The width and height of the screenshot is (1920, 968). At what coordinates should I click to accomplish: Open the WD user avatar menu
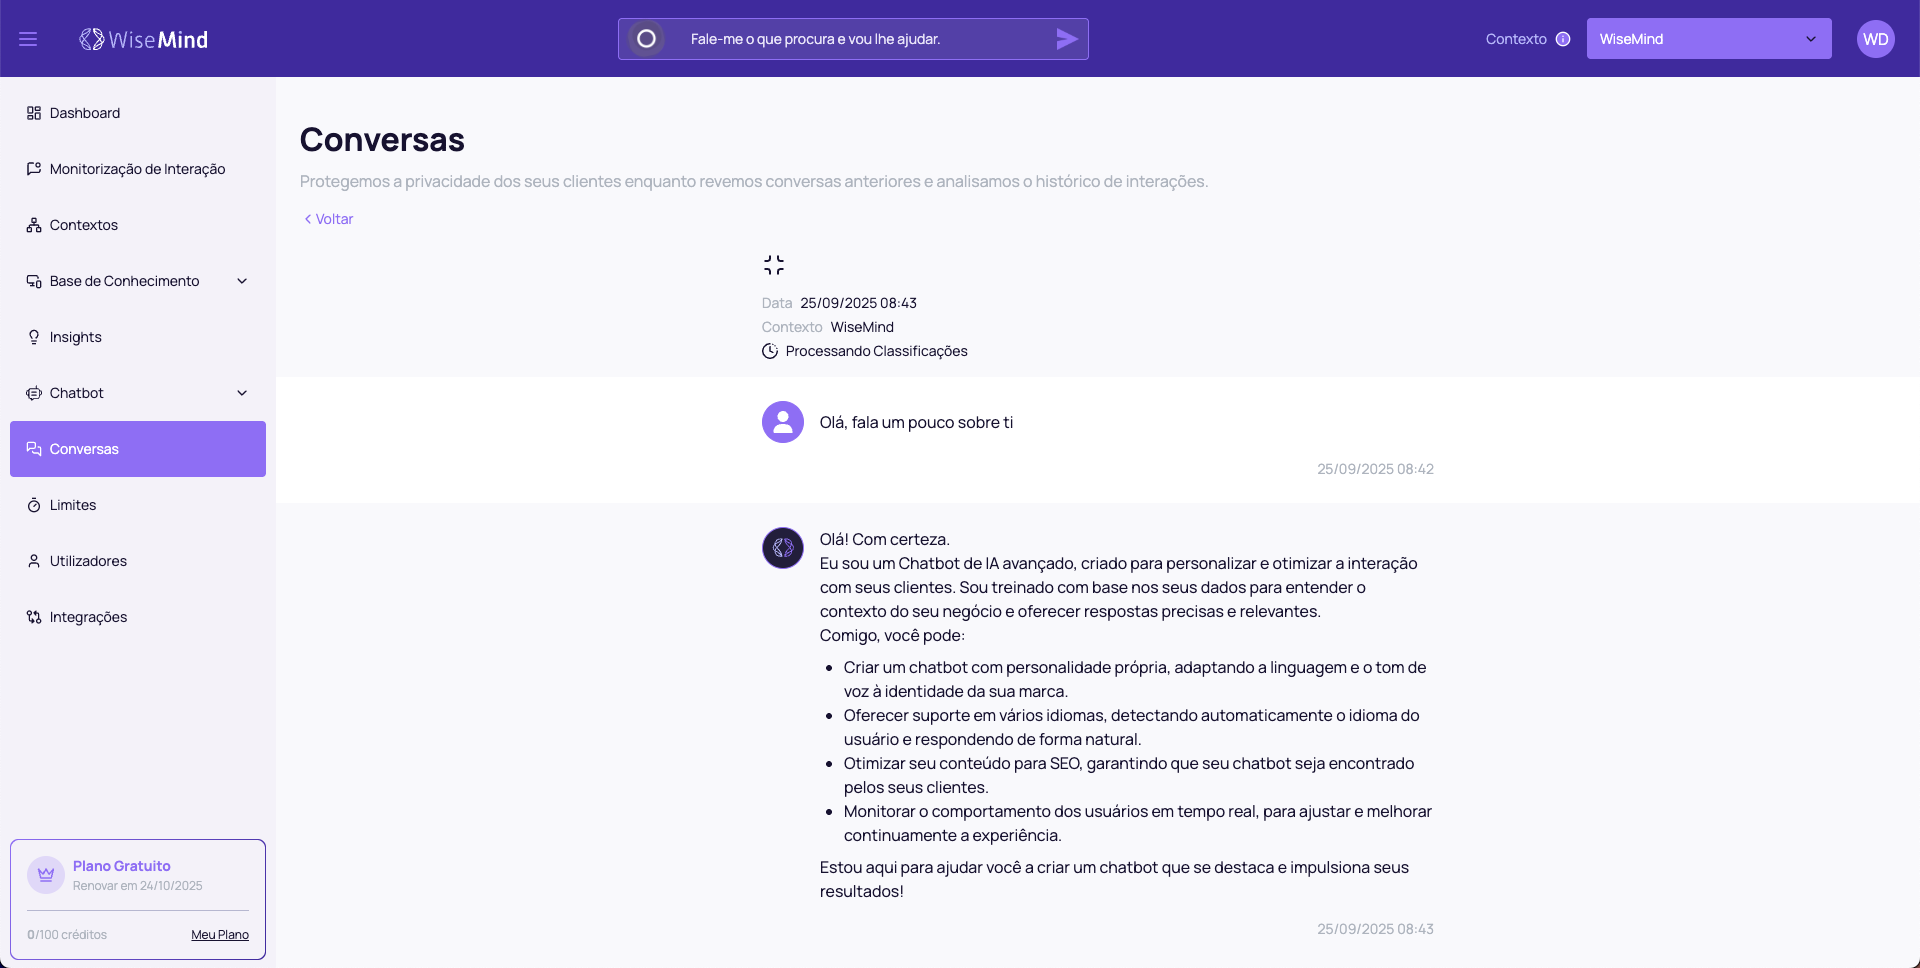(x=1875, y=39)
